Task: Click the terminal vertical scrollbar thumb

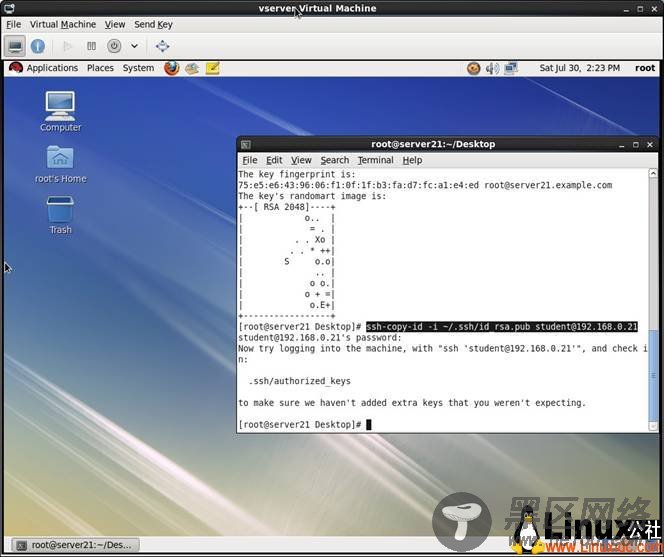Action: [x=653, y=375]
